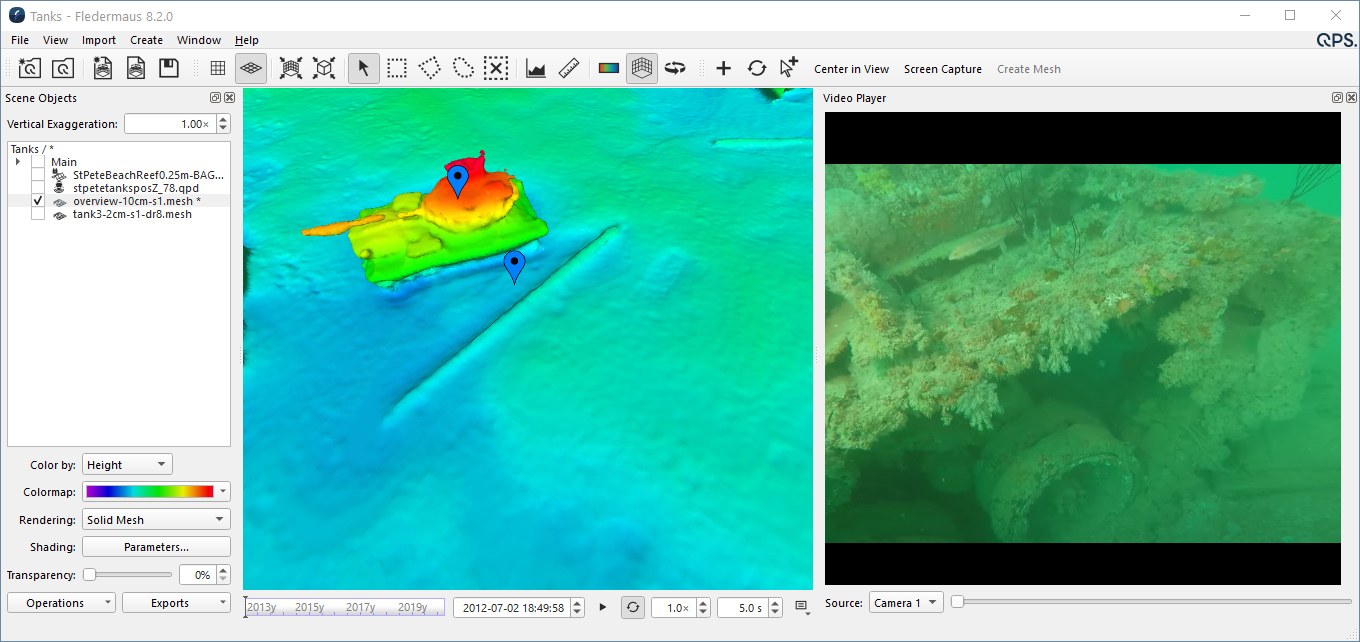Activate the freehand lasso selection tool

tap(463, 69)
